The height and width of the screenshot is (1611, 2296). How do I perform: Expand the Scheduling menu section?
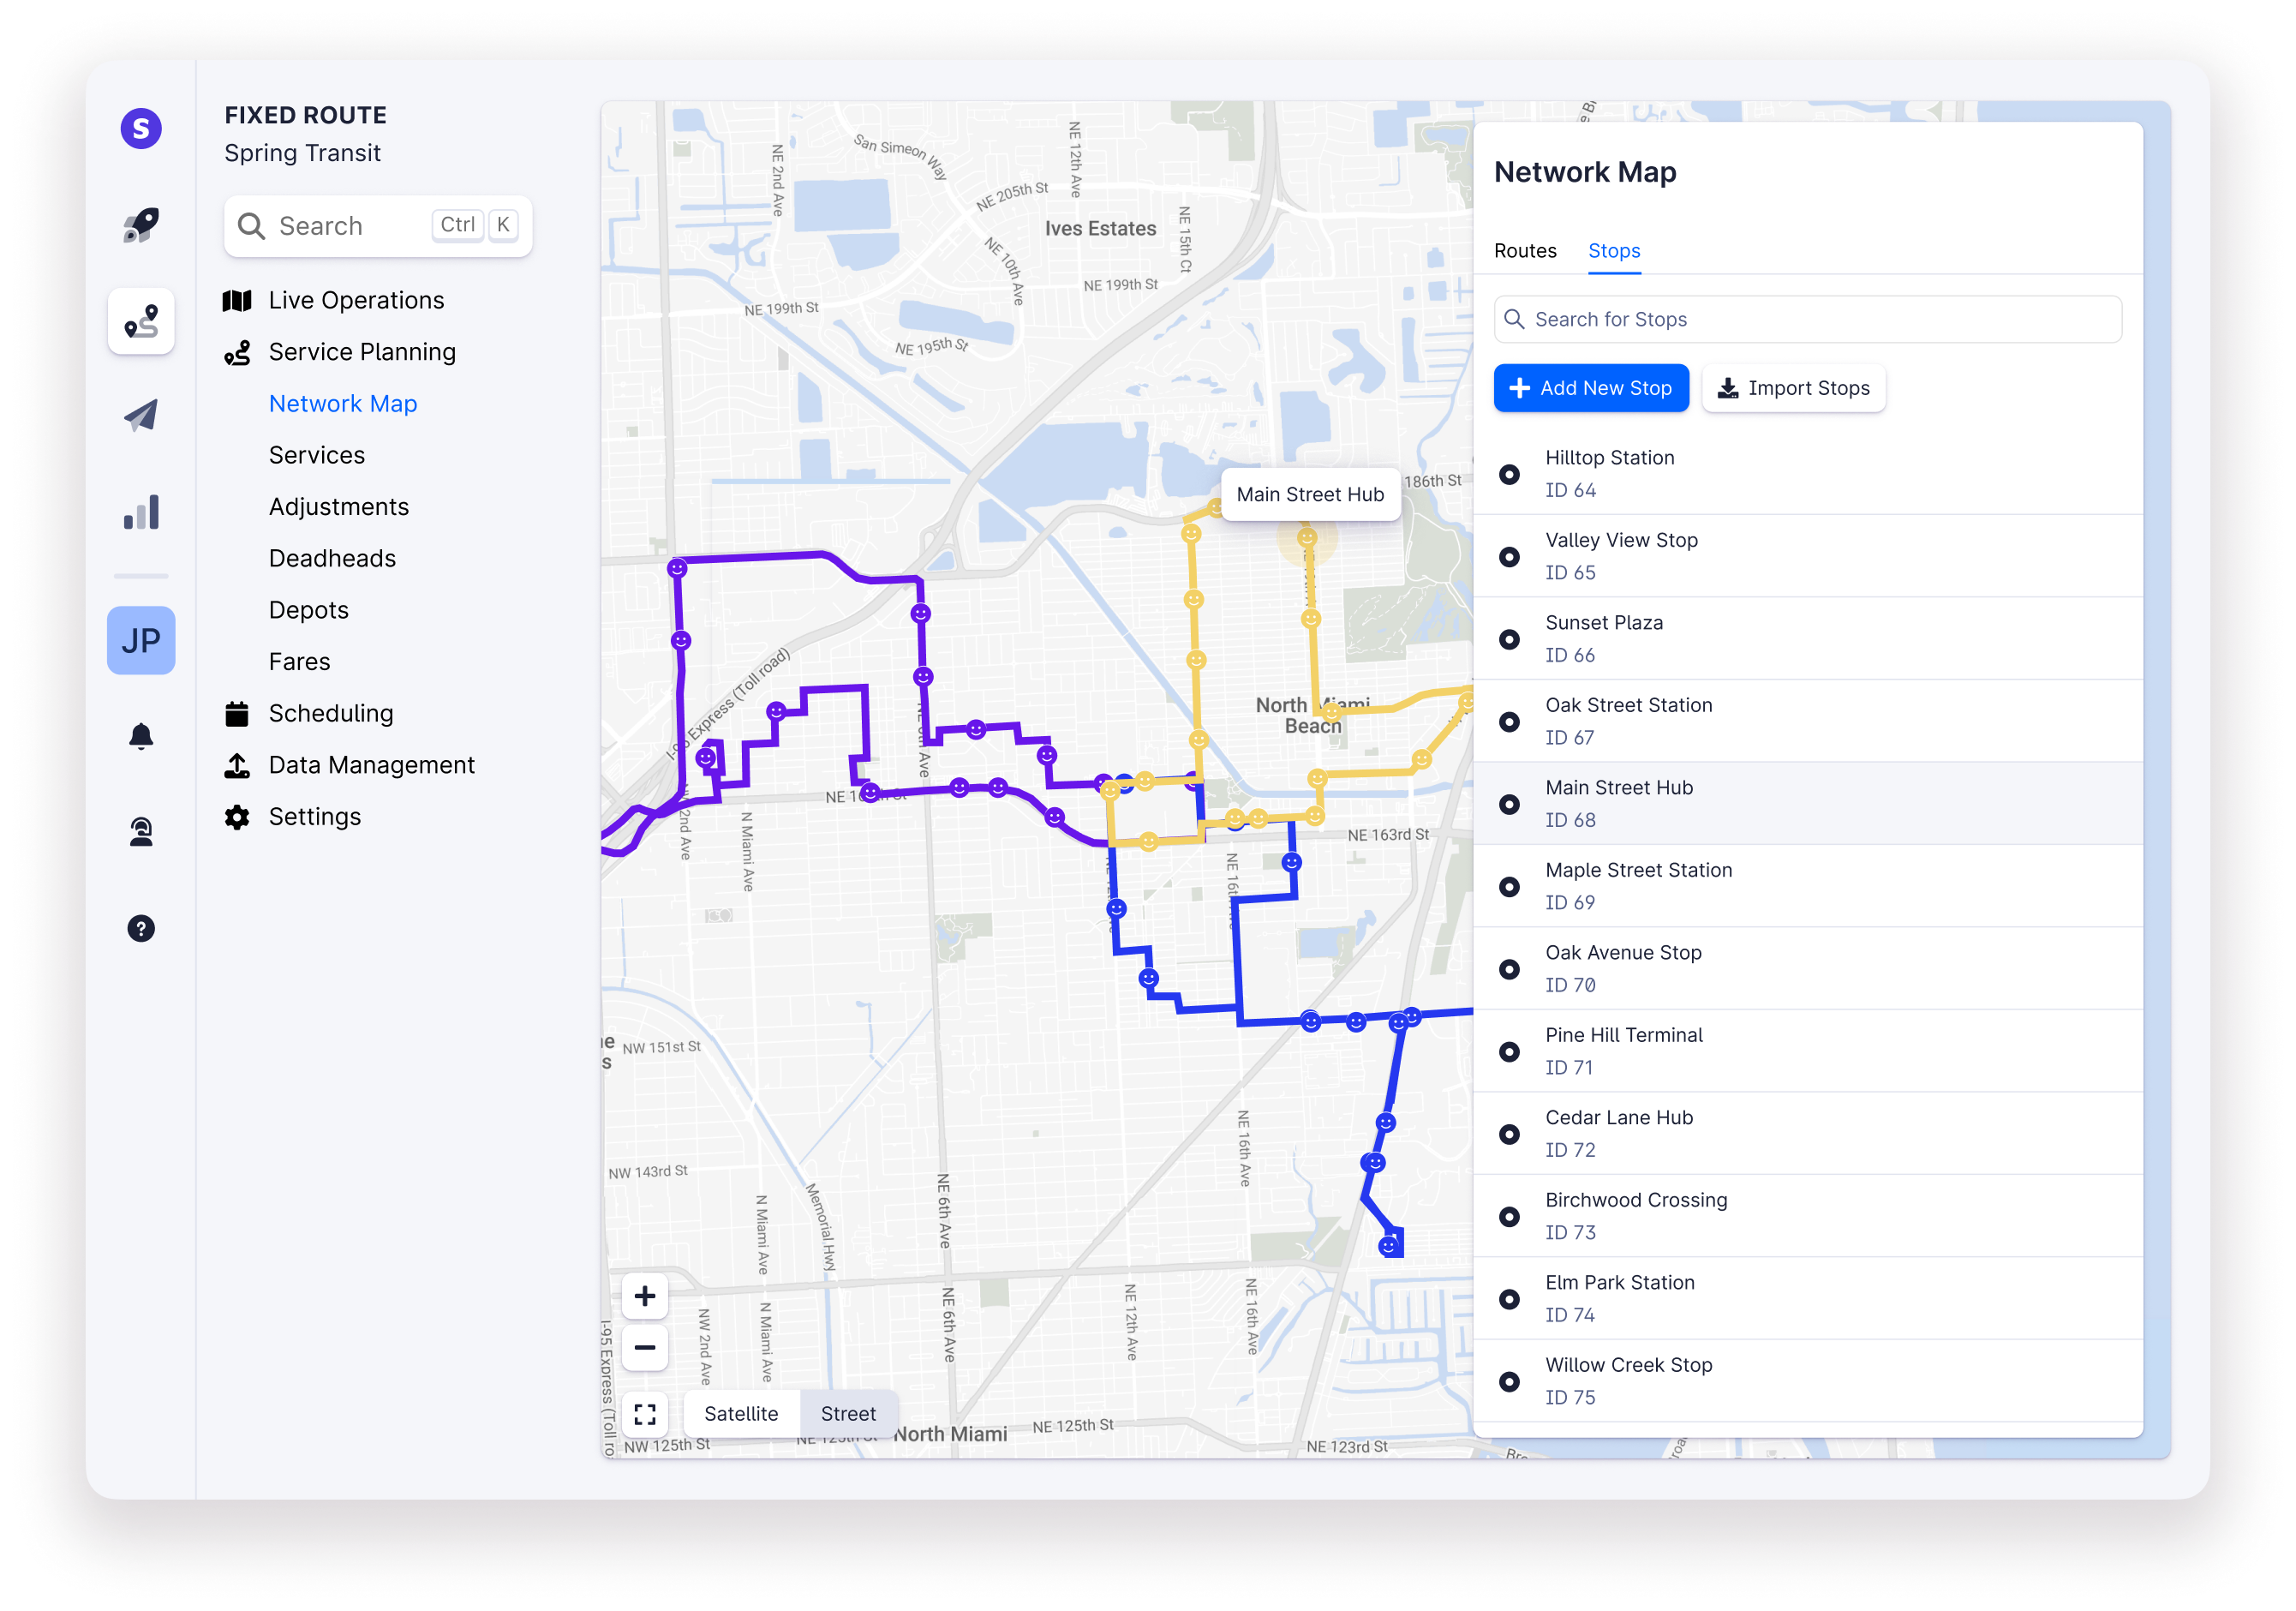pyautogui.click(x=331, y=713)
